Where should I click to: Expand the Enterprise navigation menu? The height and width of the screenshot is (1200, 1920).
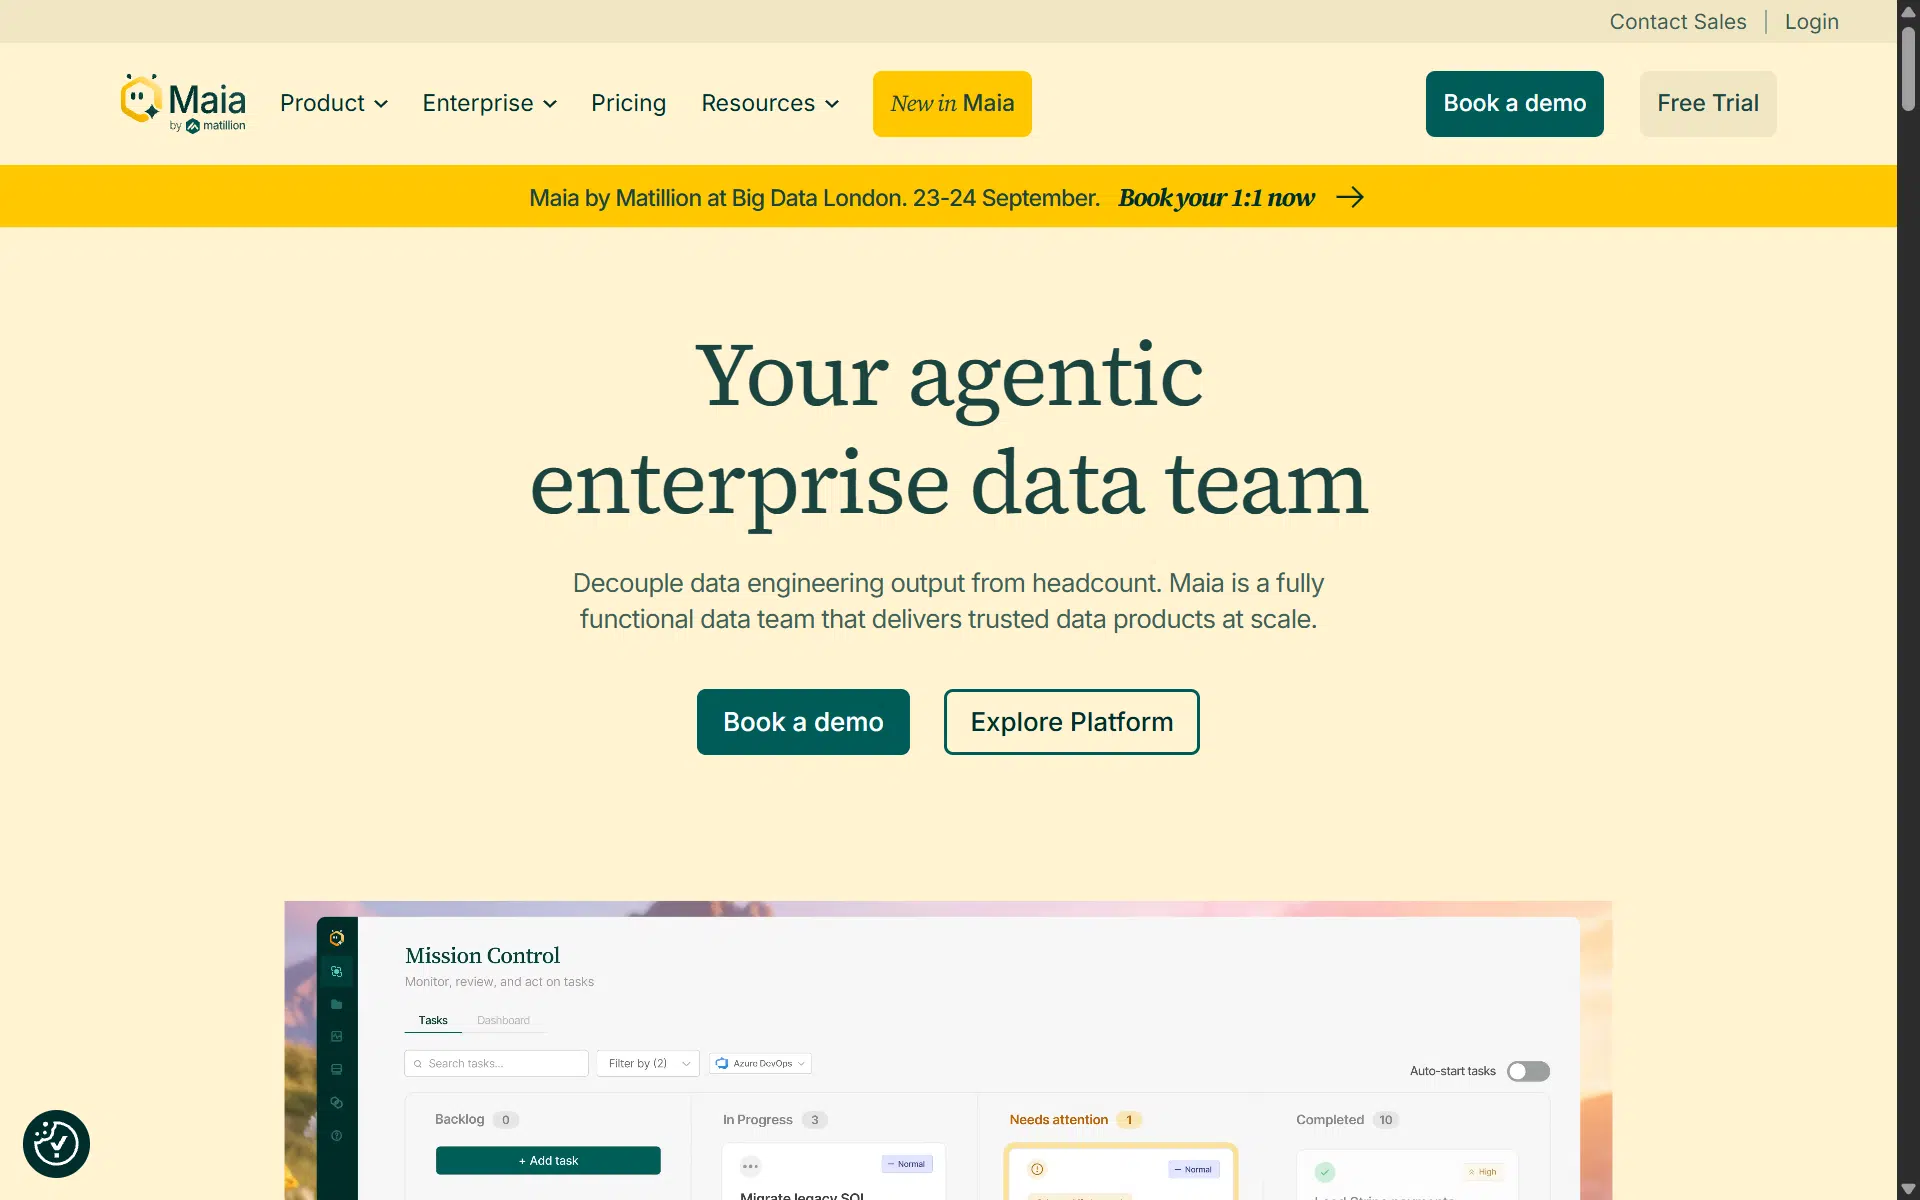(x=490, y=103)
